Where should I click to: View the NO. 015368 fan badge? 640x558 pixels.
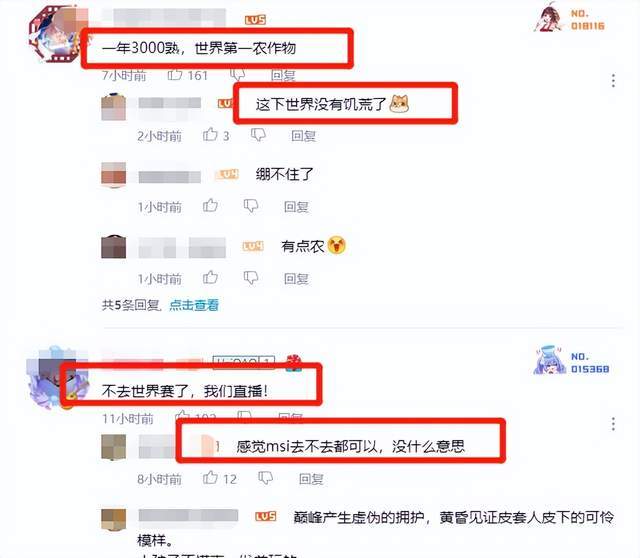click(x=571, y=361)
